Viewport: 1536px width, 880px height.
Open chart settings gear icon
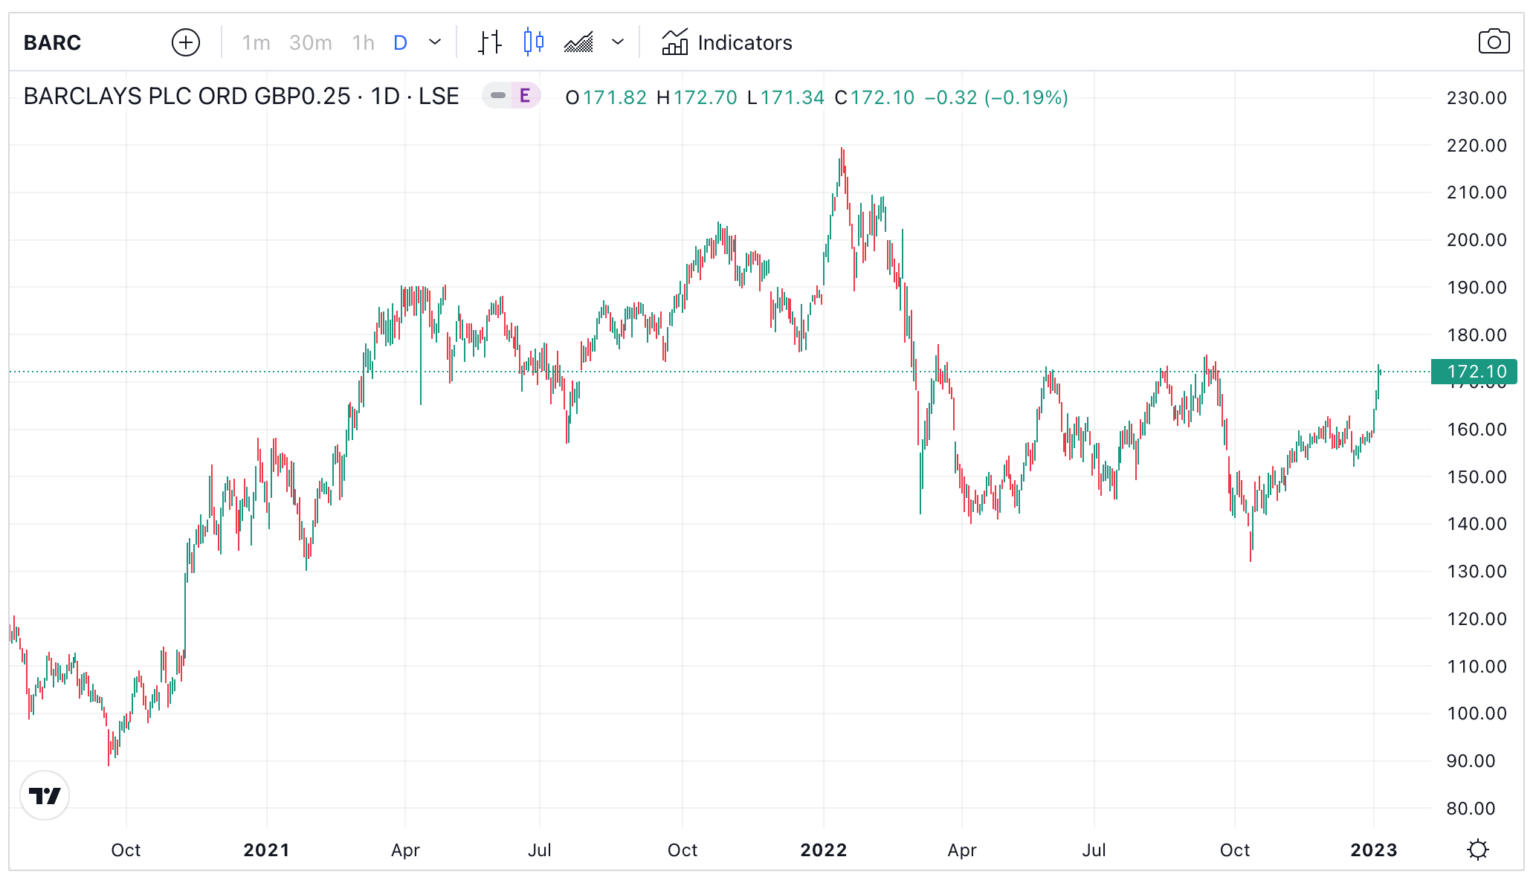[x=1478, y=850]
